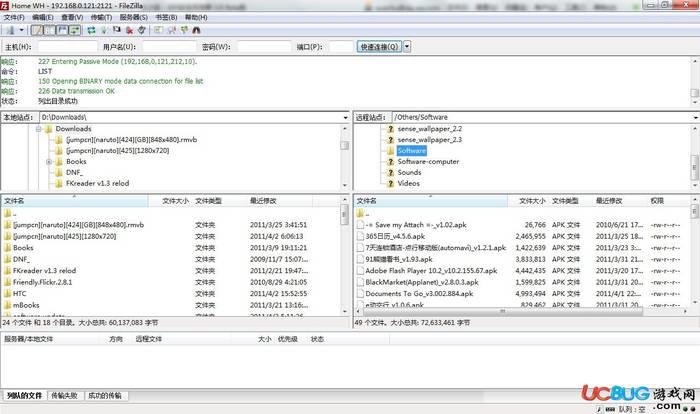Select BlackMarket(Applanet)_v2.8.0.3.apk file
This screenshot has height=414, width=700.
421,282
